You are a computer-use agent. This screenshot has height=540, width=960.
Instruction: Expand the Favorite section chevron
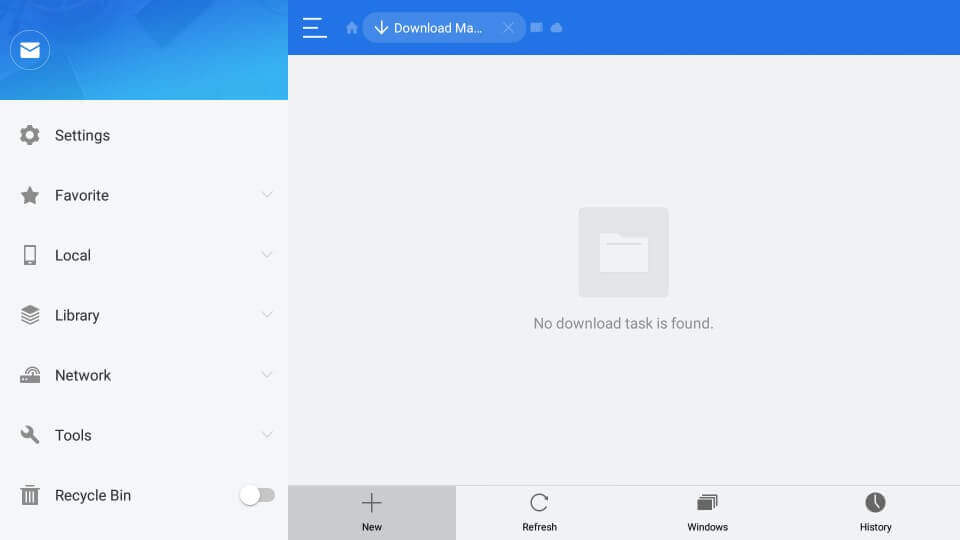(267, 195)
